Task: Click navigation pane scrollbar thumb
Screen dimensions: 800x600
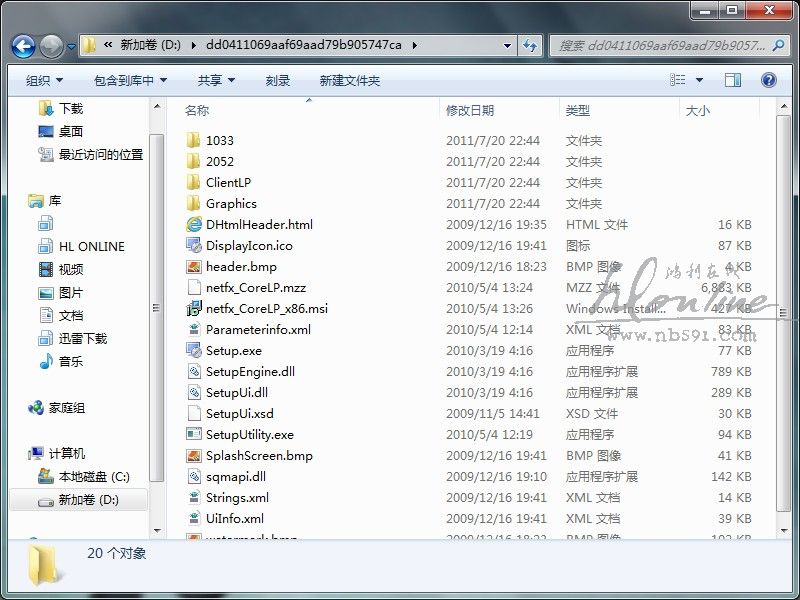Action: 157,308
